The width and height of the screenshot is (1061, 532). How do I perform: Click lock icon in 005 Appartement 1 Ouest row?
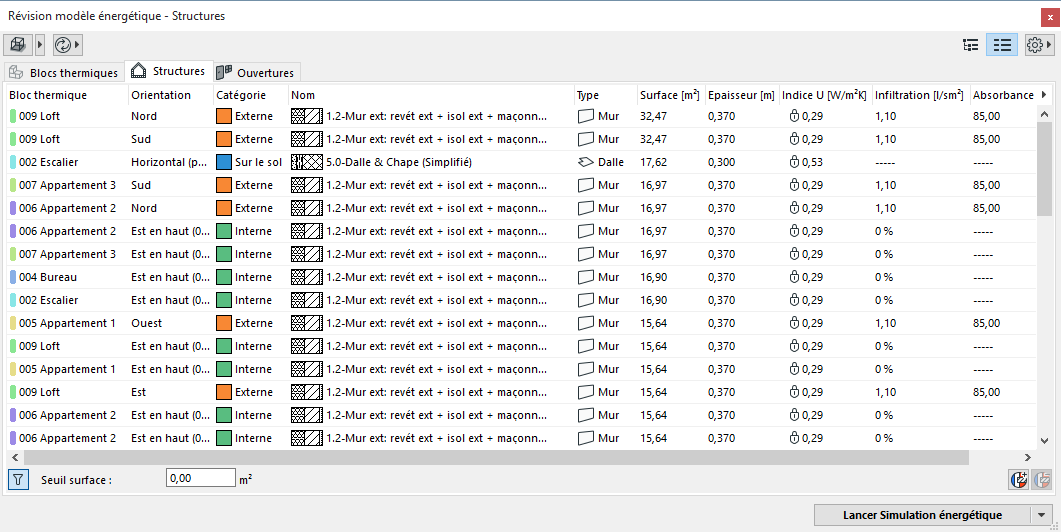pyautogui.click(x=794, y=324)
